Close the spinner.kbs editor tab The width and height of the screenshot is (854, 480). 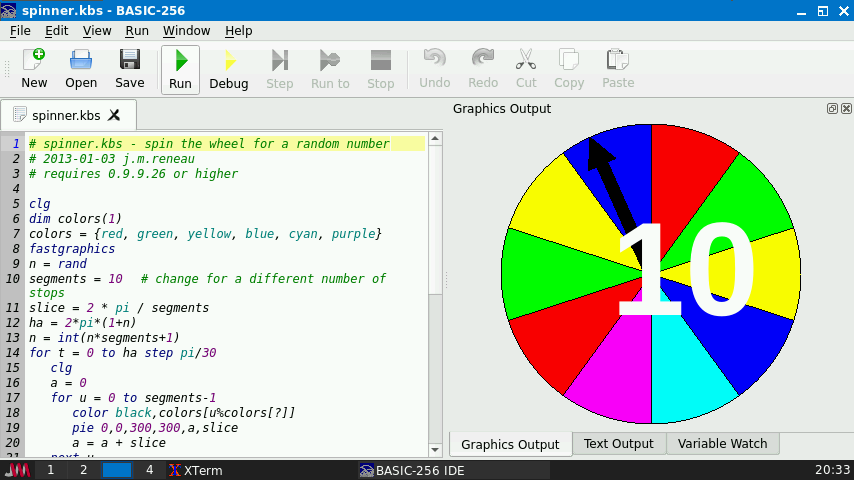click(114, 115)
